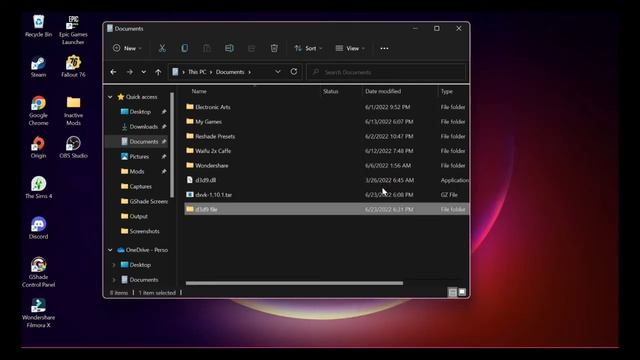This screenshot has height=360, width=640.
Task: Click This PC in the address breadcrumb
Action: pyautogui.click(x=197, y=72)
